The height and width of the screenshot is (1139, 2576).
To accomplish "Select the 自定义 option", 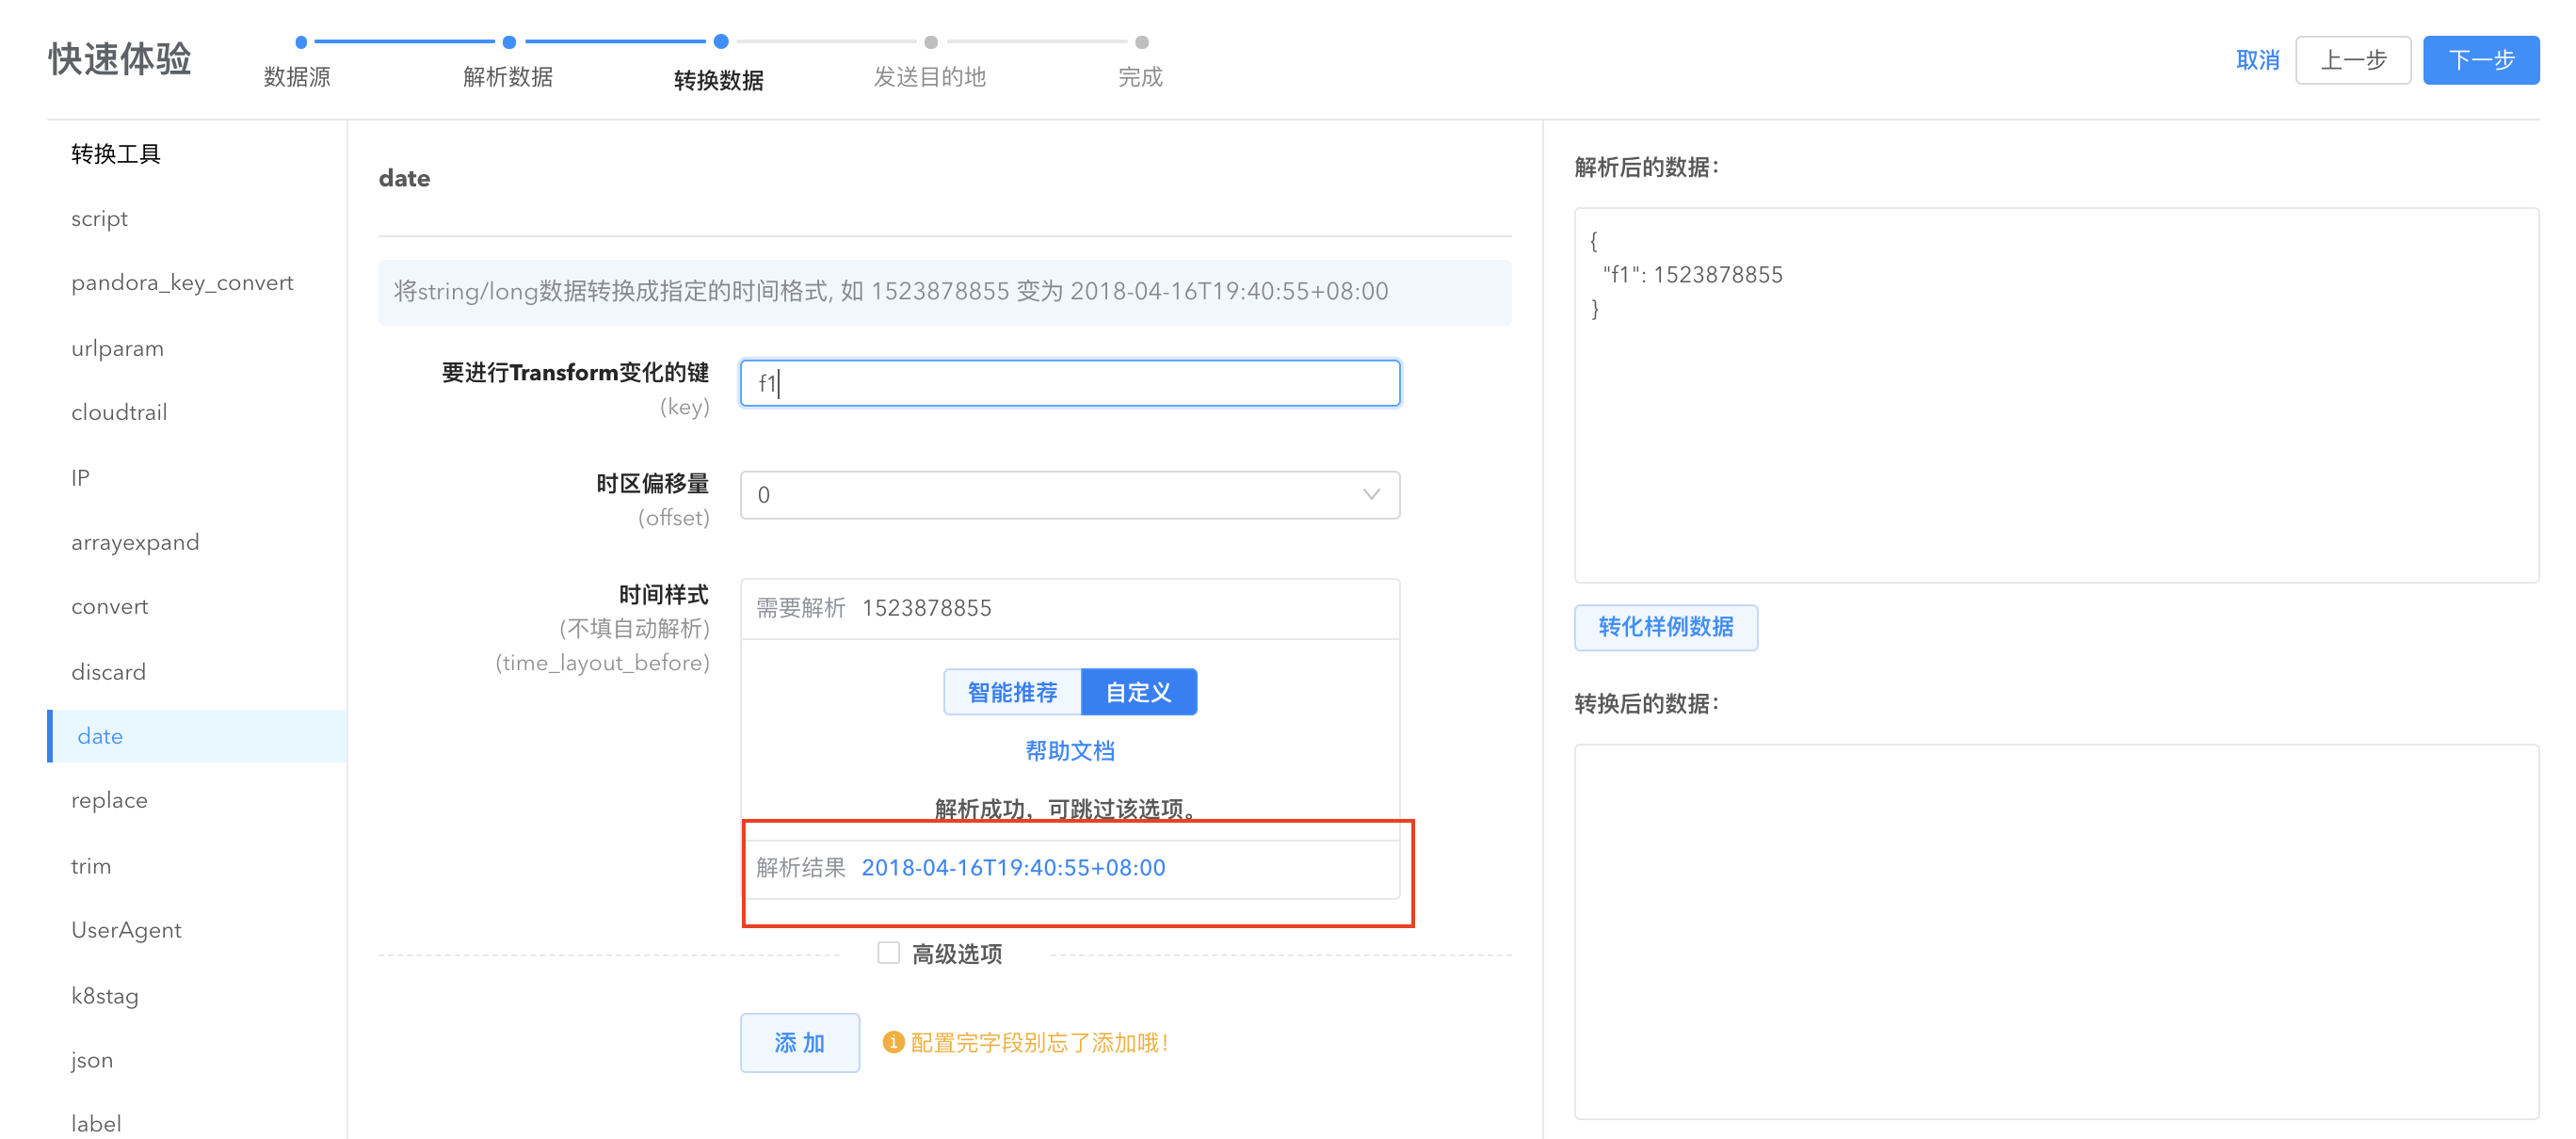I will pyautogui.click(x=1138, y=691).
